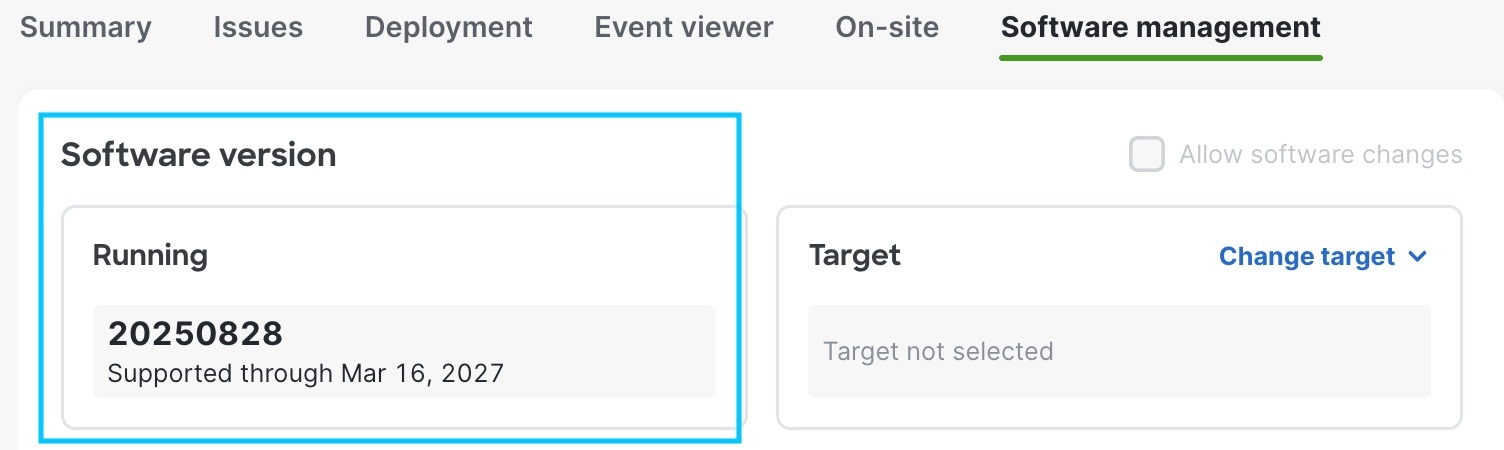This screenshot has height=450, width=1504.
Task: Click the 'Target not selected' field
Action: pyautogui.click(x=1119, y=352)
